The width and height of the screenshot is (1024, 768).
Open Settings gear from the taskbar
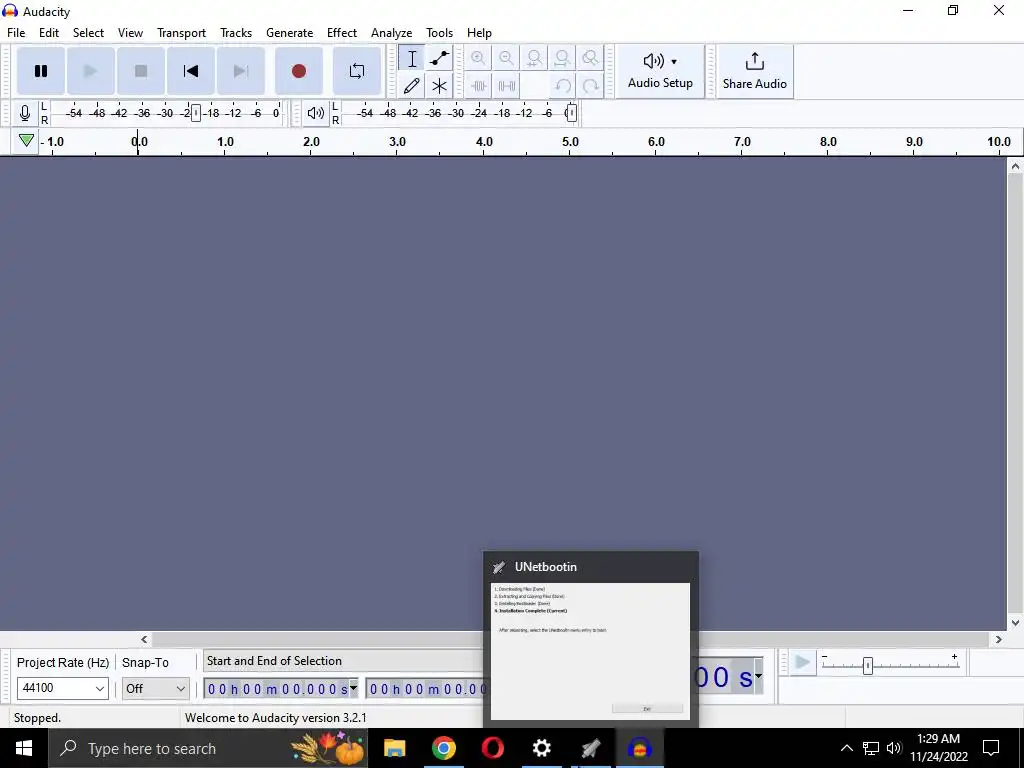541,748
